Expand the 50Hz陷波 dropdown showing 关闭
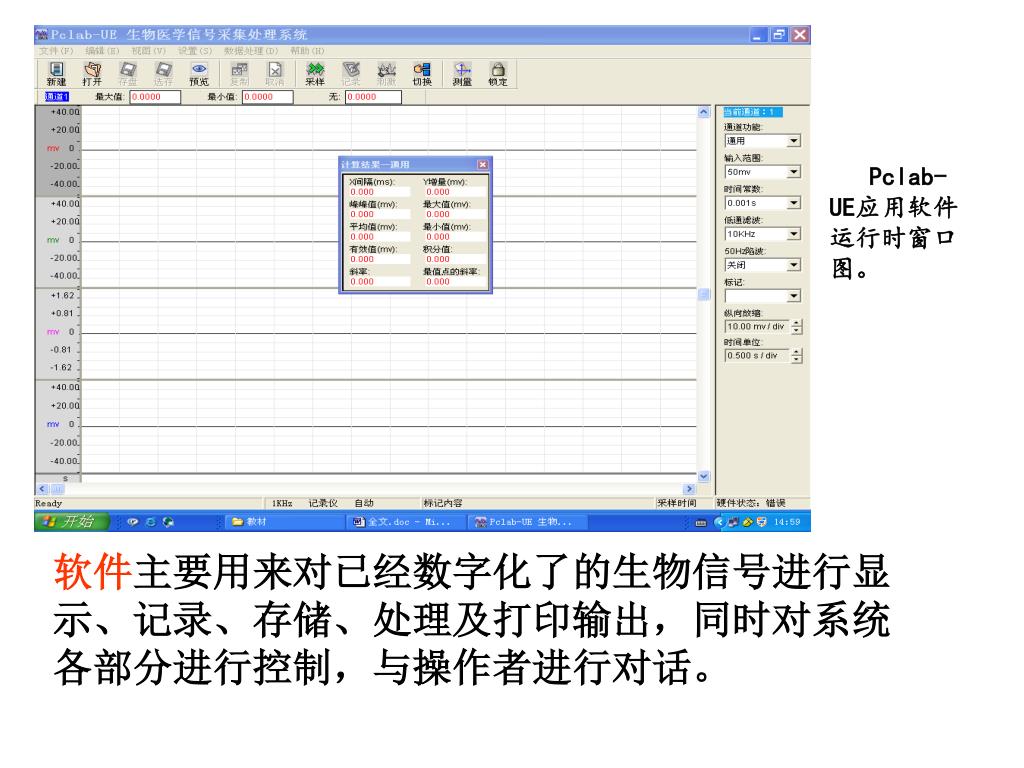This screenshot has height=768, width=1024. [x=793, y=265]
